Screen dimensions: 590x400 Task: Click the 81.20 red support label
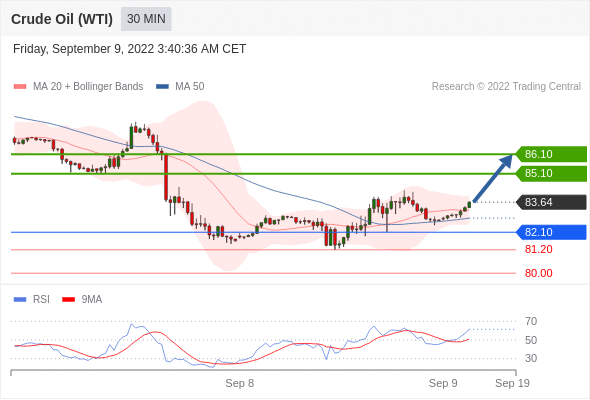point(538,249)
